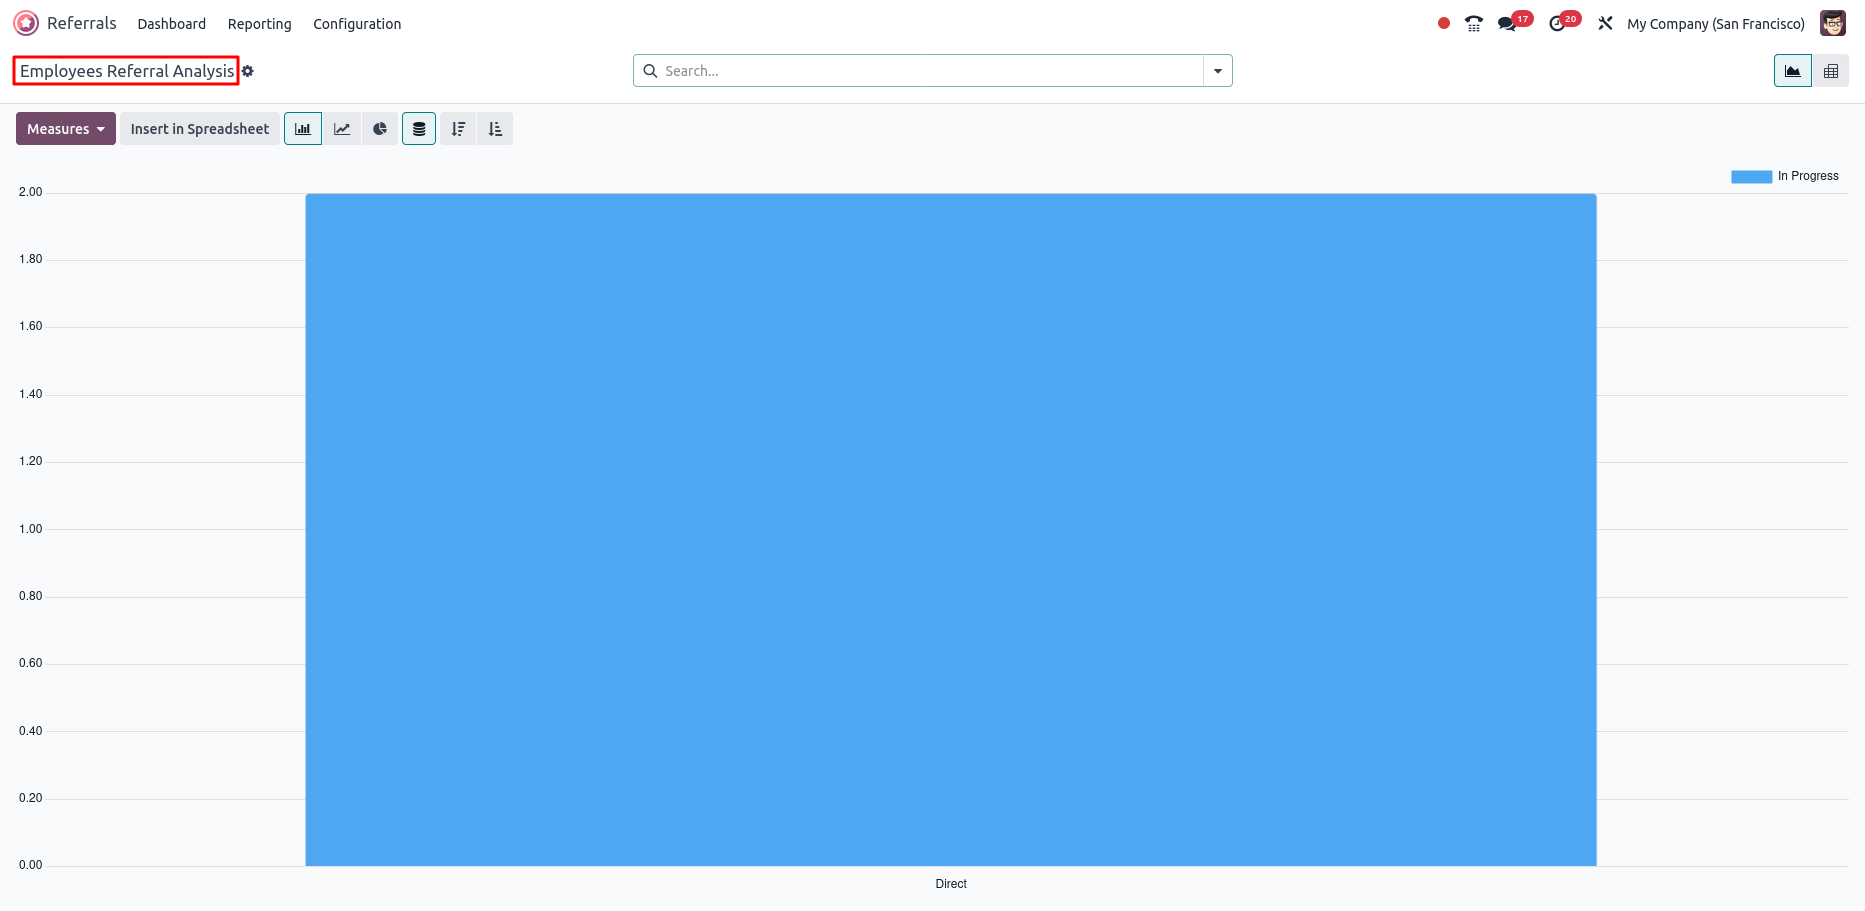Toggle stacked chart mode

coord(419,129)
